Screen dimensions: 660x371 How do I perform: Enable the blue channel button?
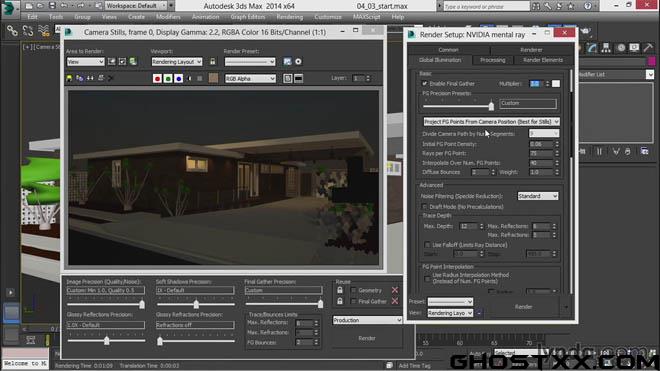click(178, 78)
